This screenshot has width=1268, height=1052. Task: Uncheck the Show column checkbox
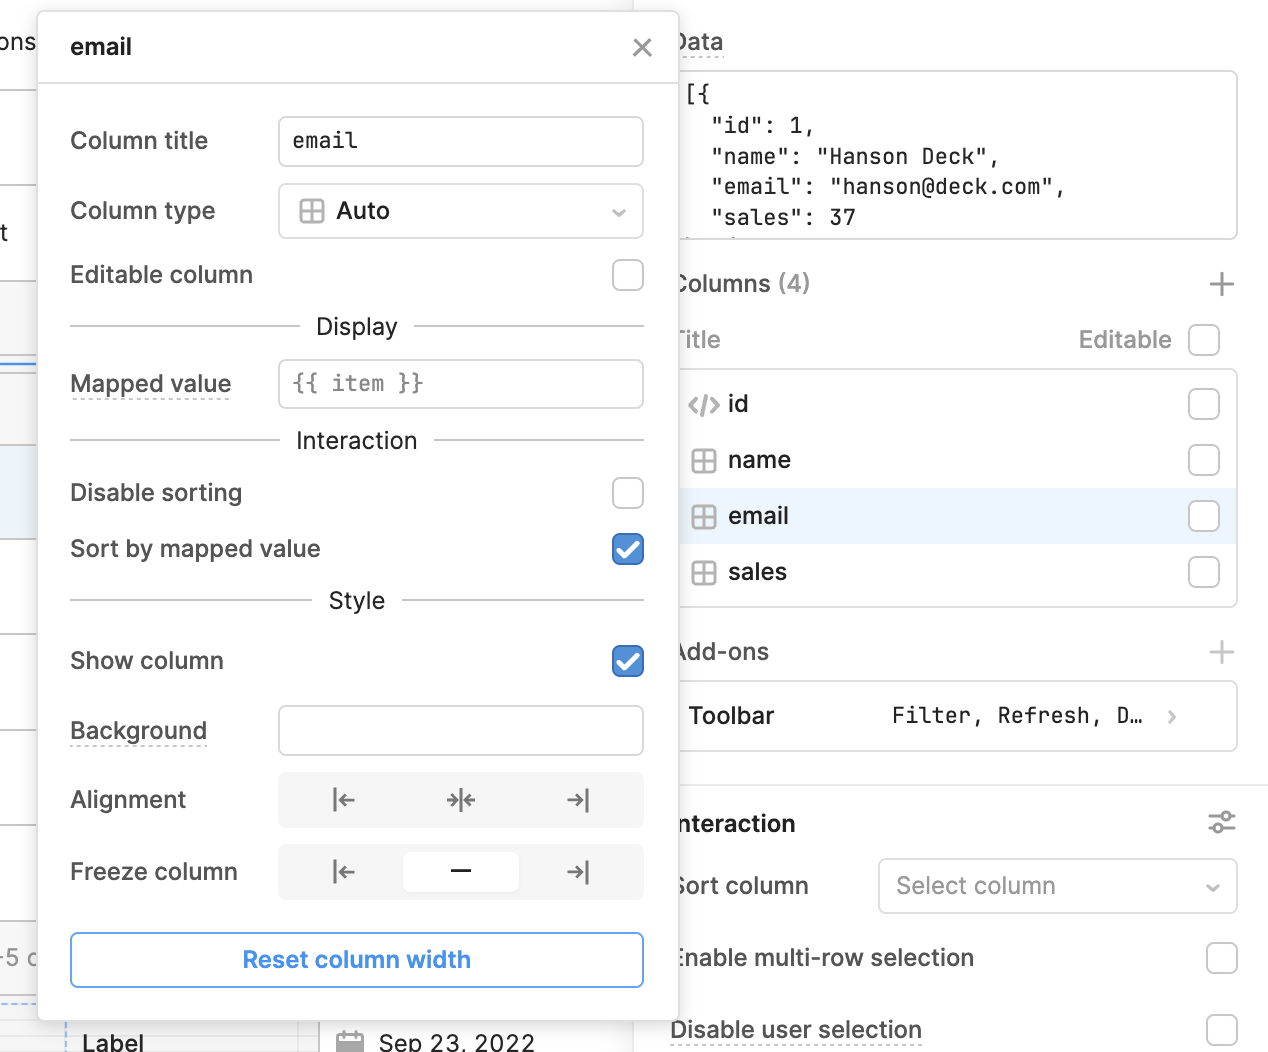(628, 661)
